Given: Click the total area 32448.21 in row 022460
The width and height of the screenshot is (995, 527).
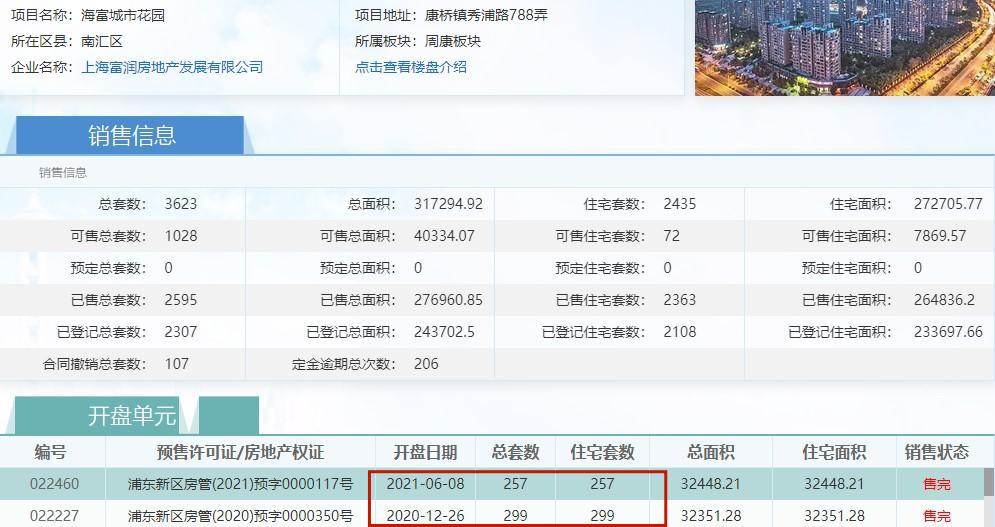Looking at the screenshot, I should [711, 484].
